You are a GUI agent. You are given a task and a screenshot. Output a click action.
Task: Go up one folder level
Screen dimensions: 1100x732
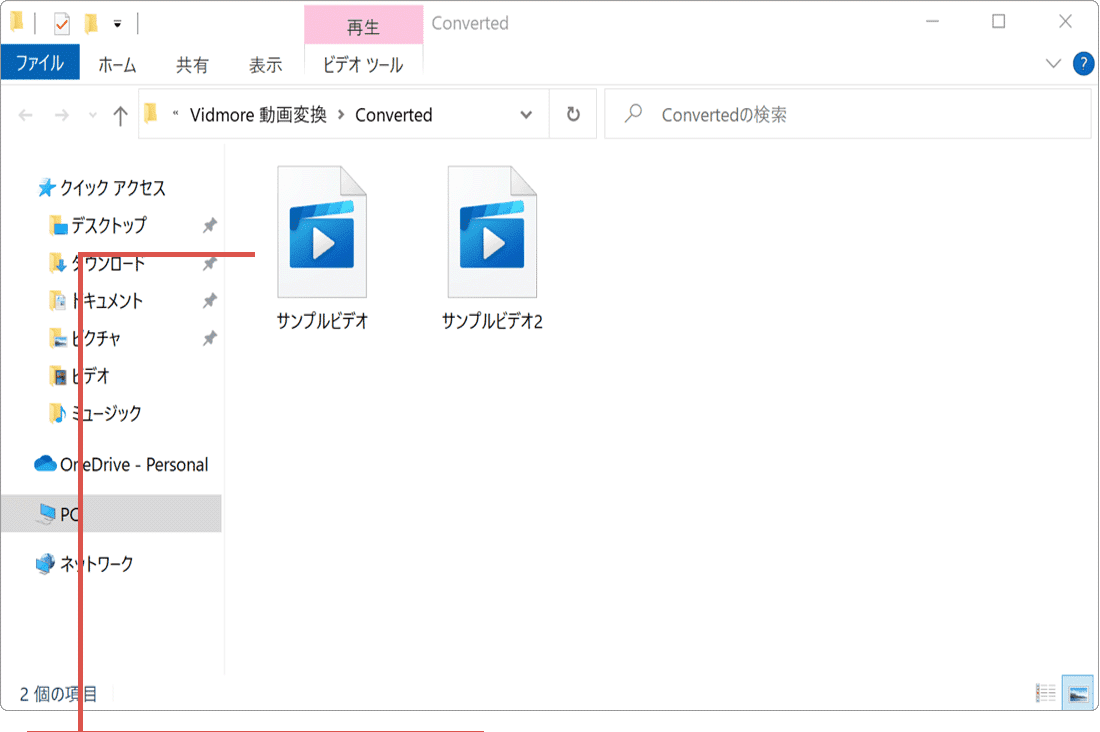[x=119, y=114]
